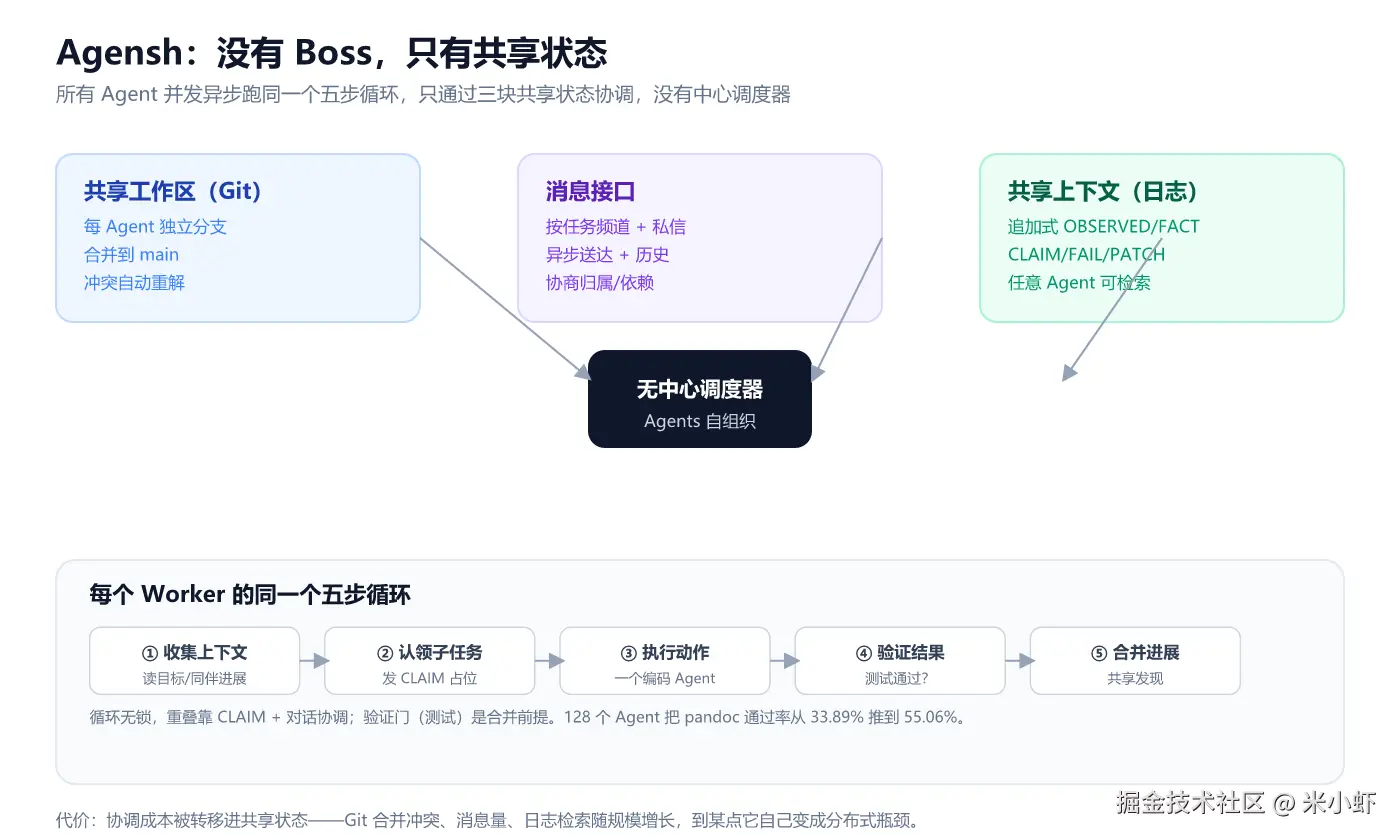Click the '消息接口' card heading
The image size is (1400, 840).
coord(590,191)
